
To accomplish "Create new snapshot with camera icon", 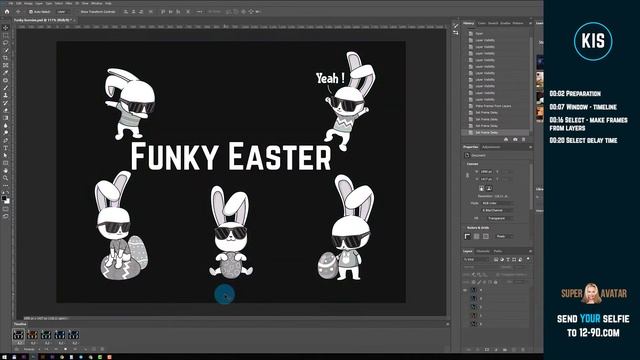I will (x=515, y=140).
